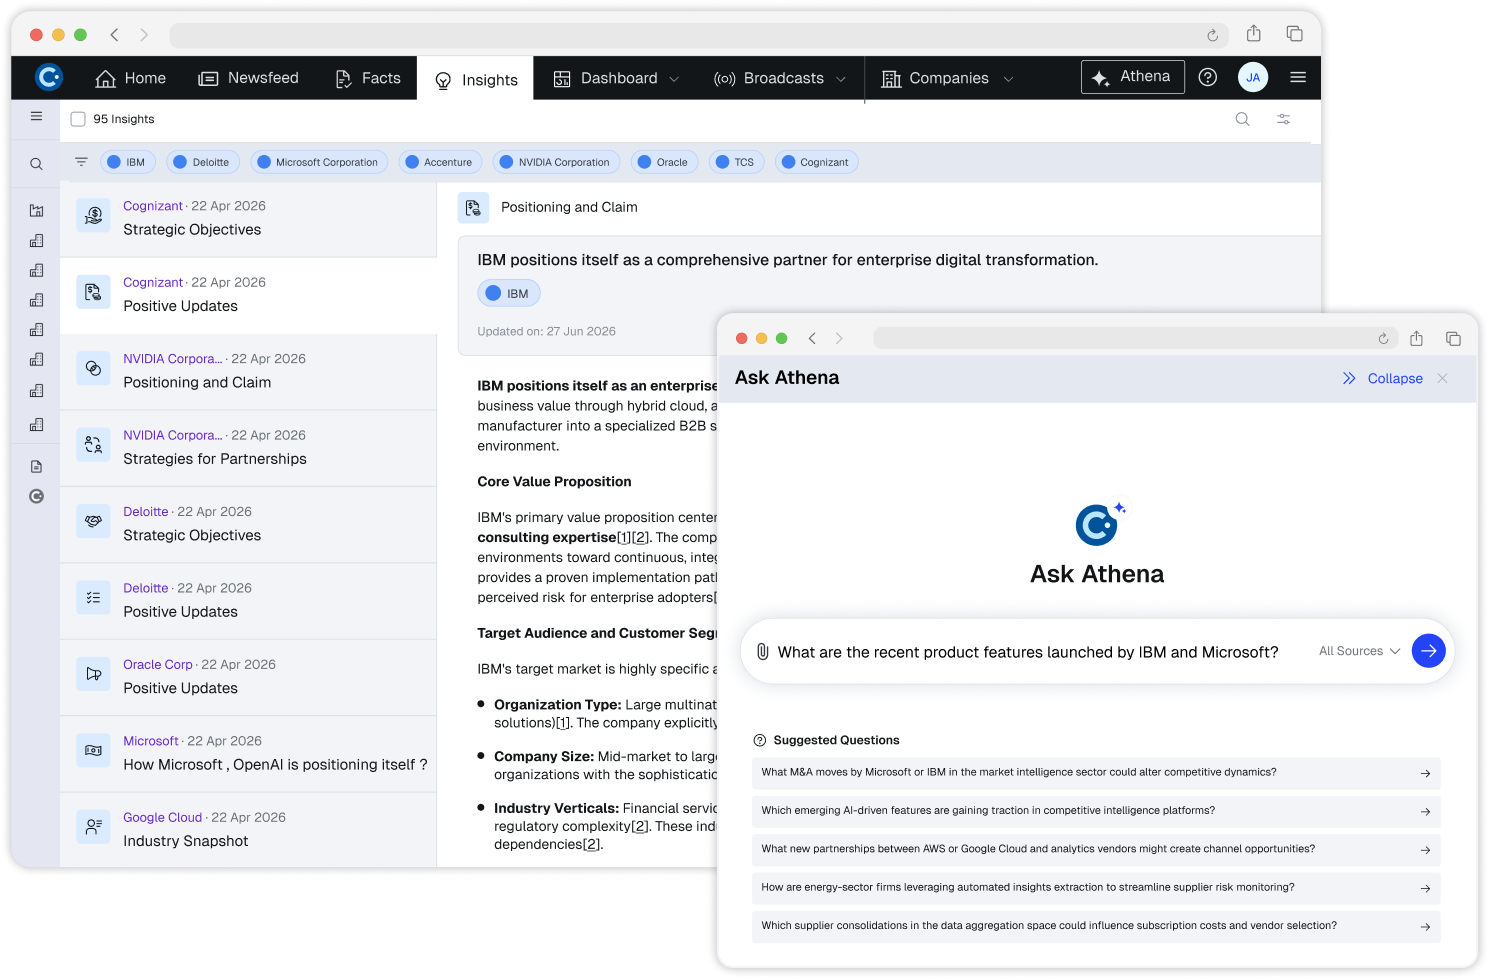
Task: Toggle the left sidebar menu icon
Action: click(x=36, y=116)
